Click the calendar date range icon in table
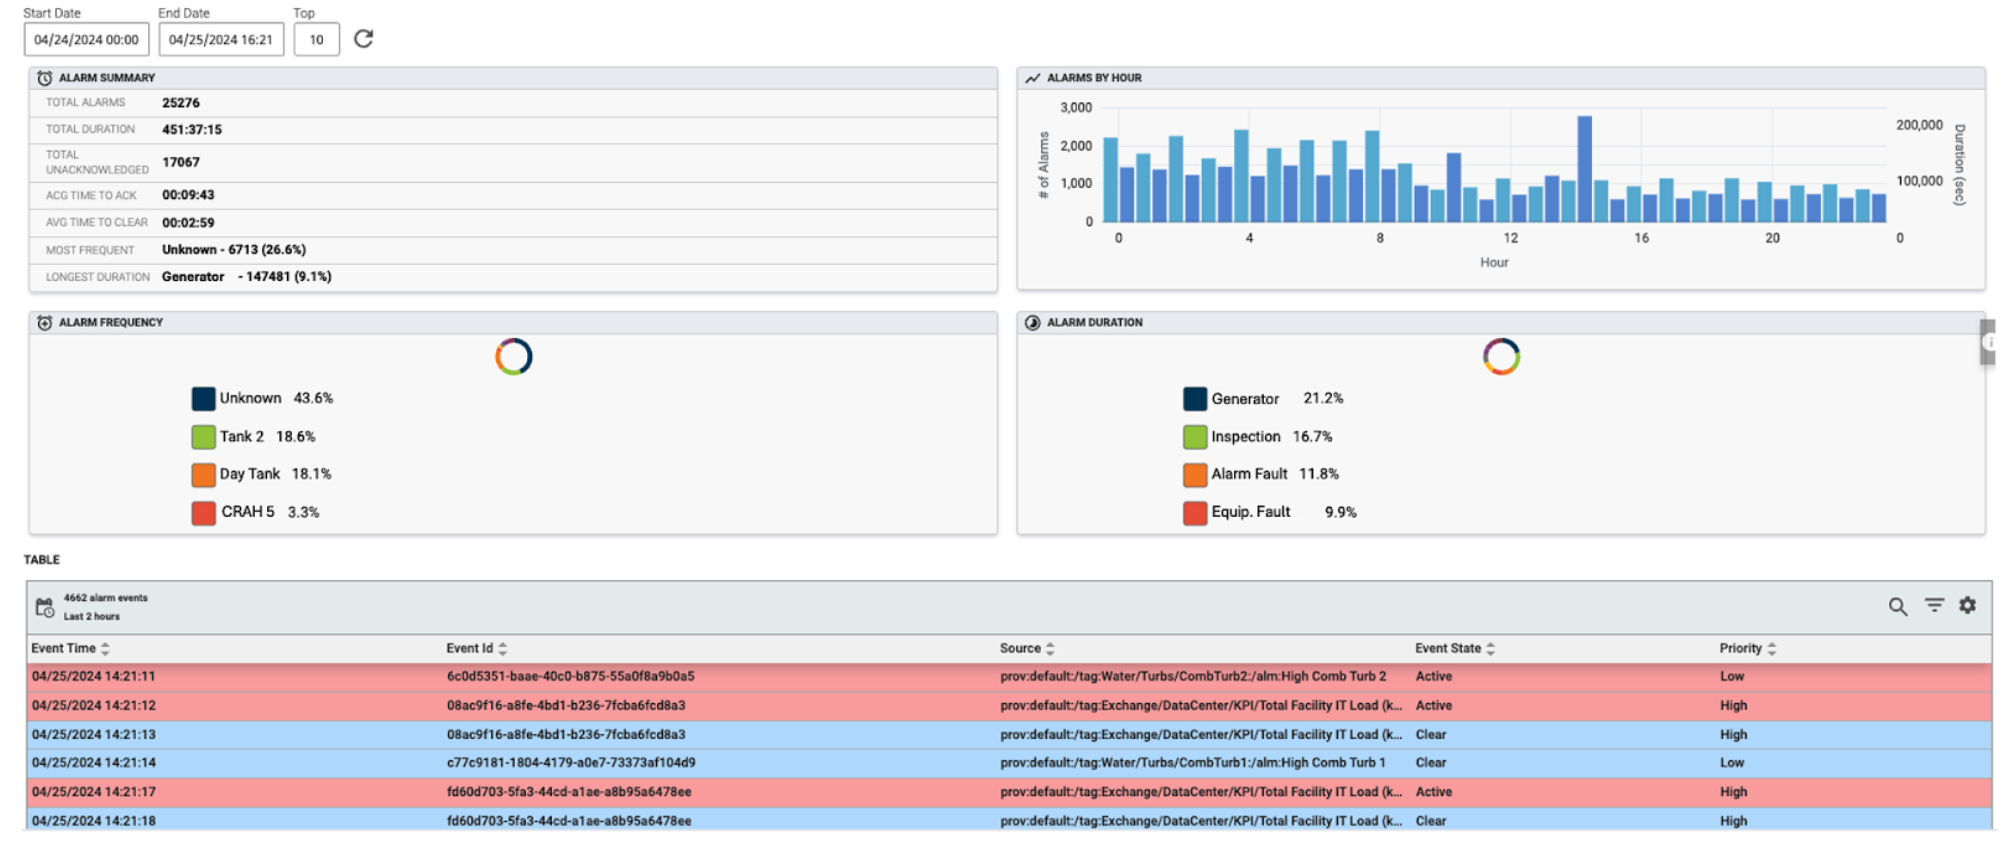This screenshot has width=2010, height=858. (45, 607)
